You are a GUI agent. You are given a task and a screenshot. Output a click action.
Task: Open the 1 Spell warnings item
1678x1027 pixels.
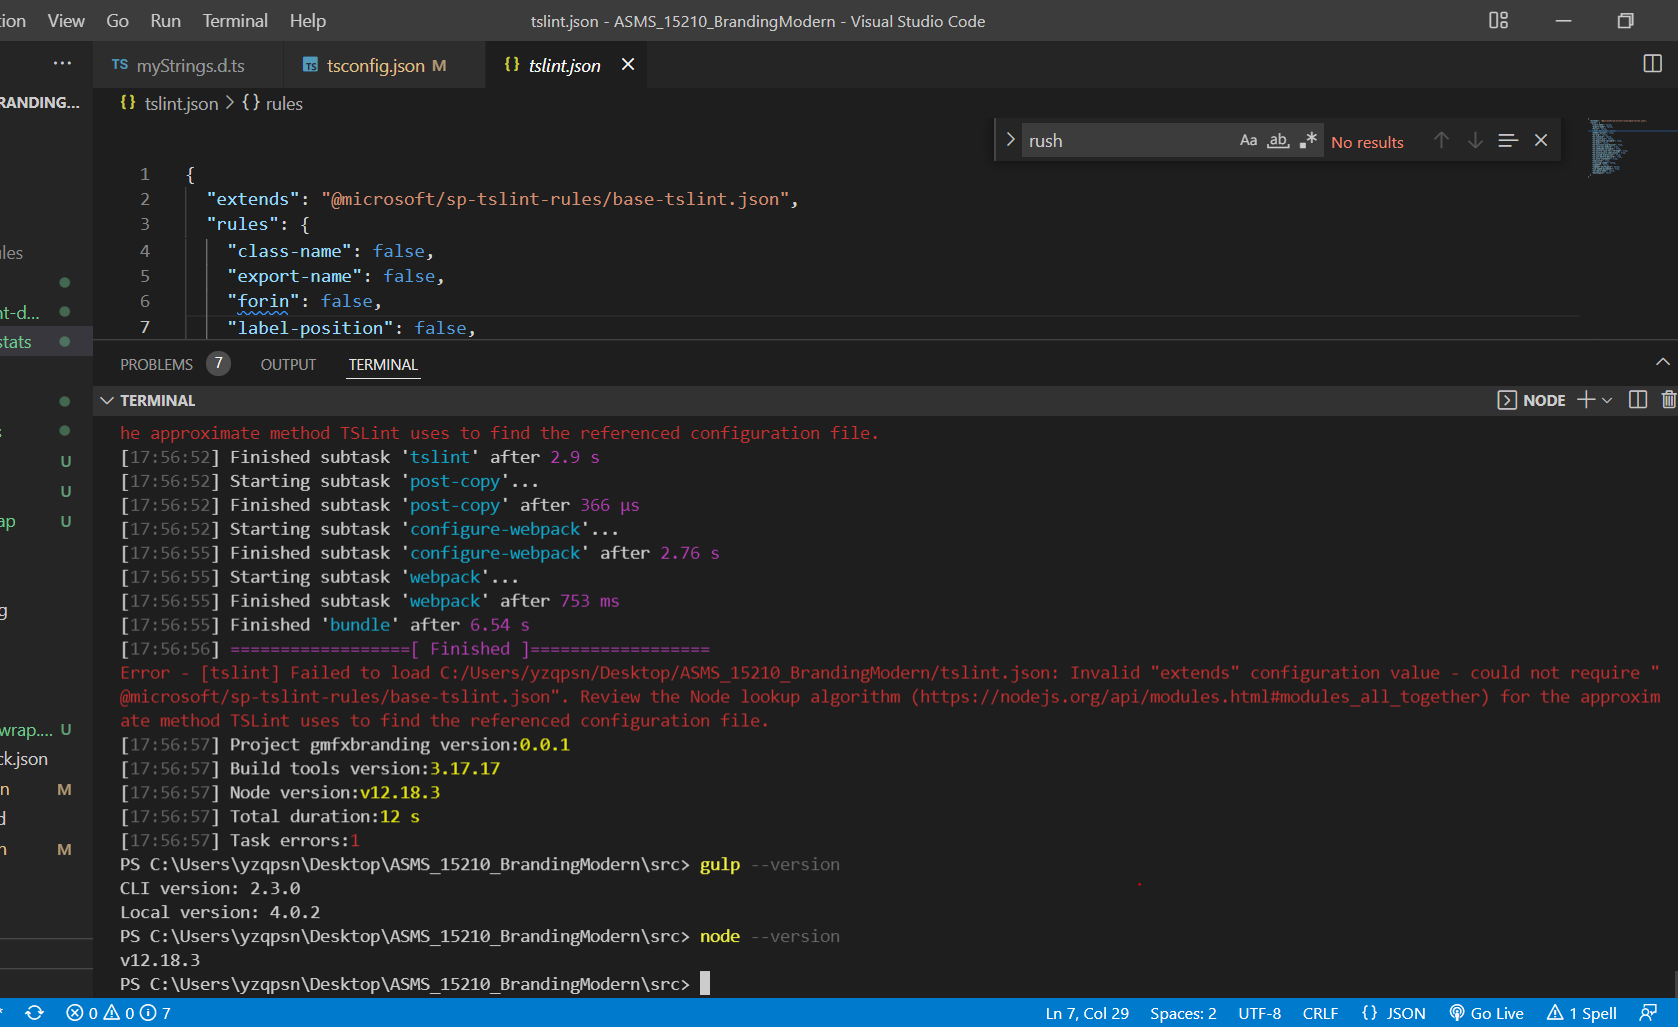pyautogui.click(x=1582, y=1013)
